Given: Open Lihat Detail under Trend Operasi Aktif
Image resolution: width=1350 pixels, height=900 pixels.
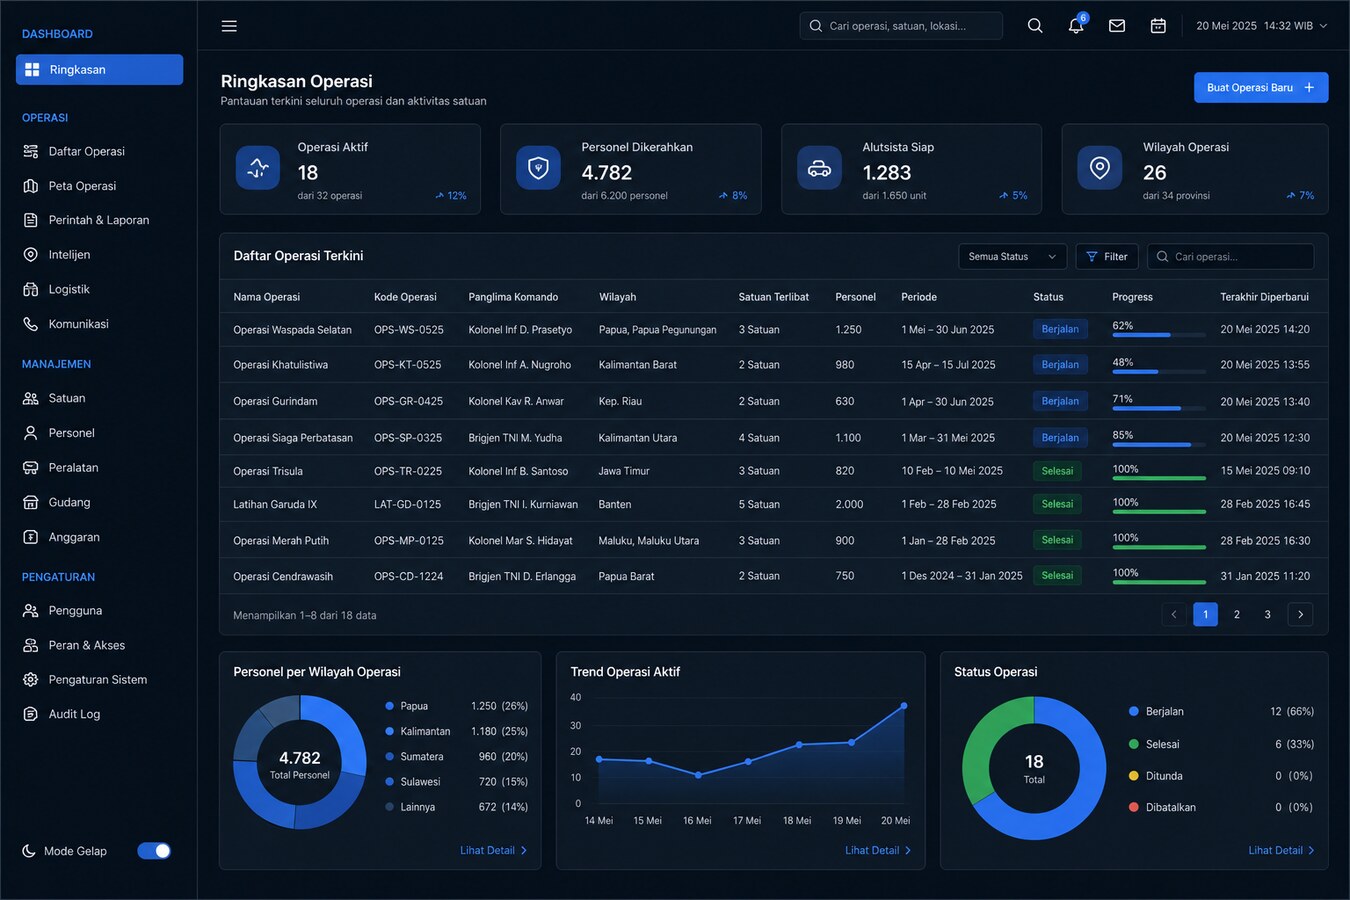Looking at the screenshot, I should point(878,851).
